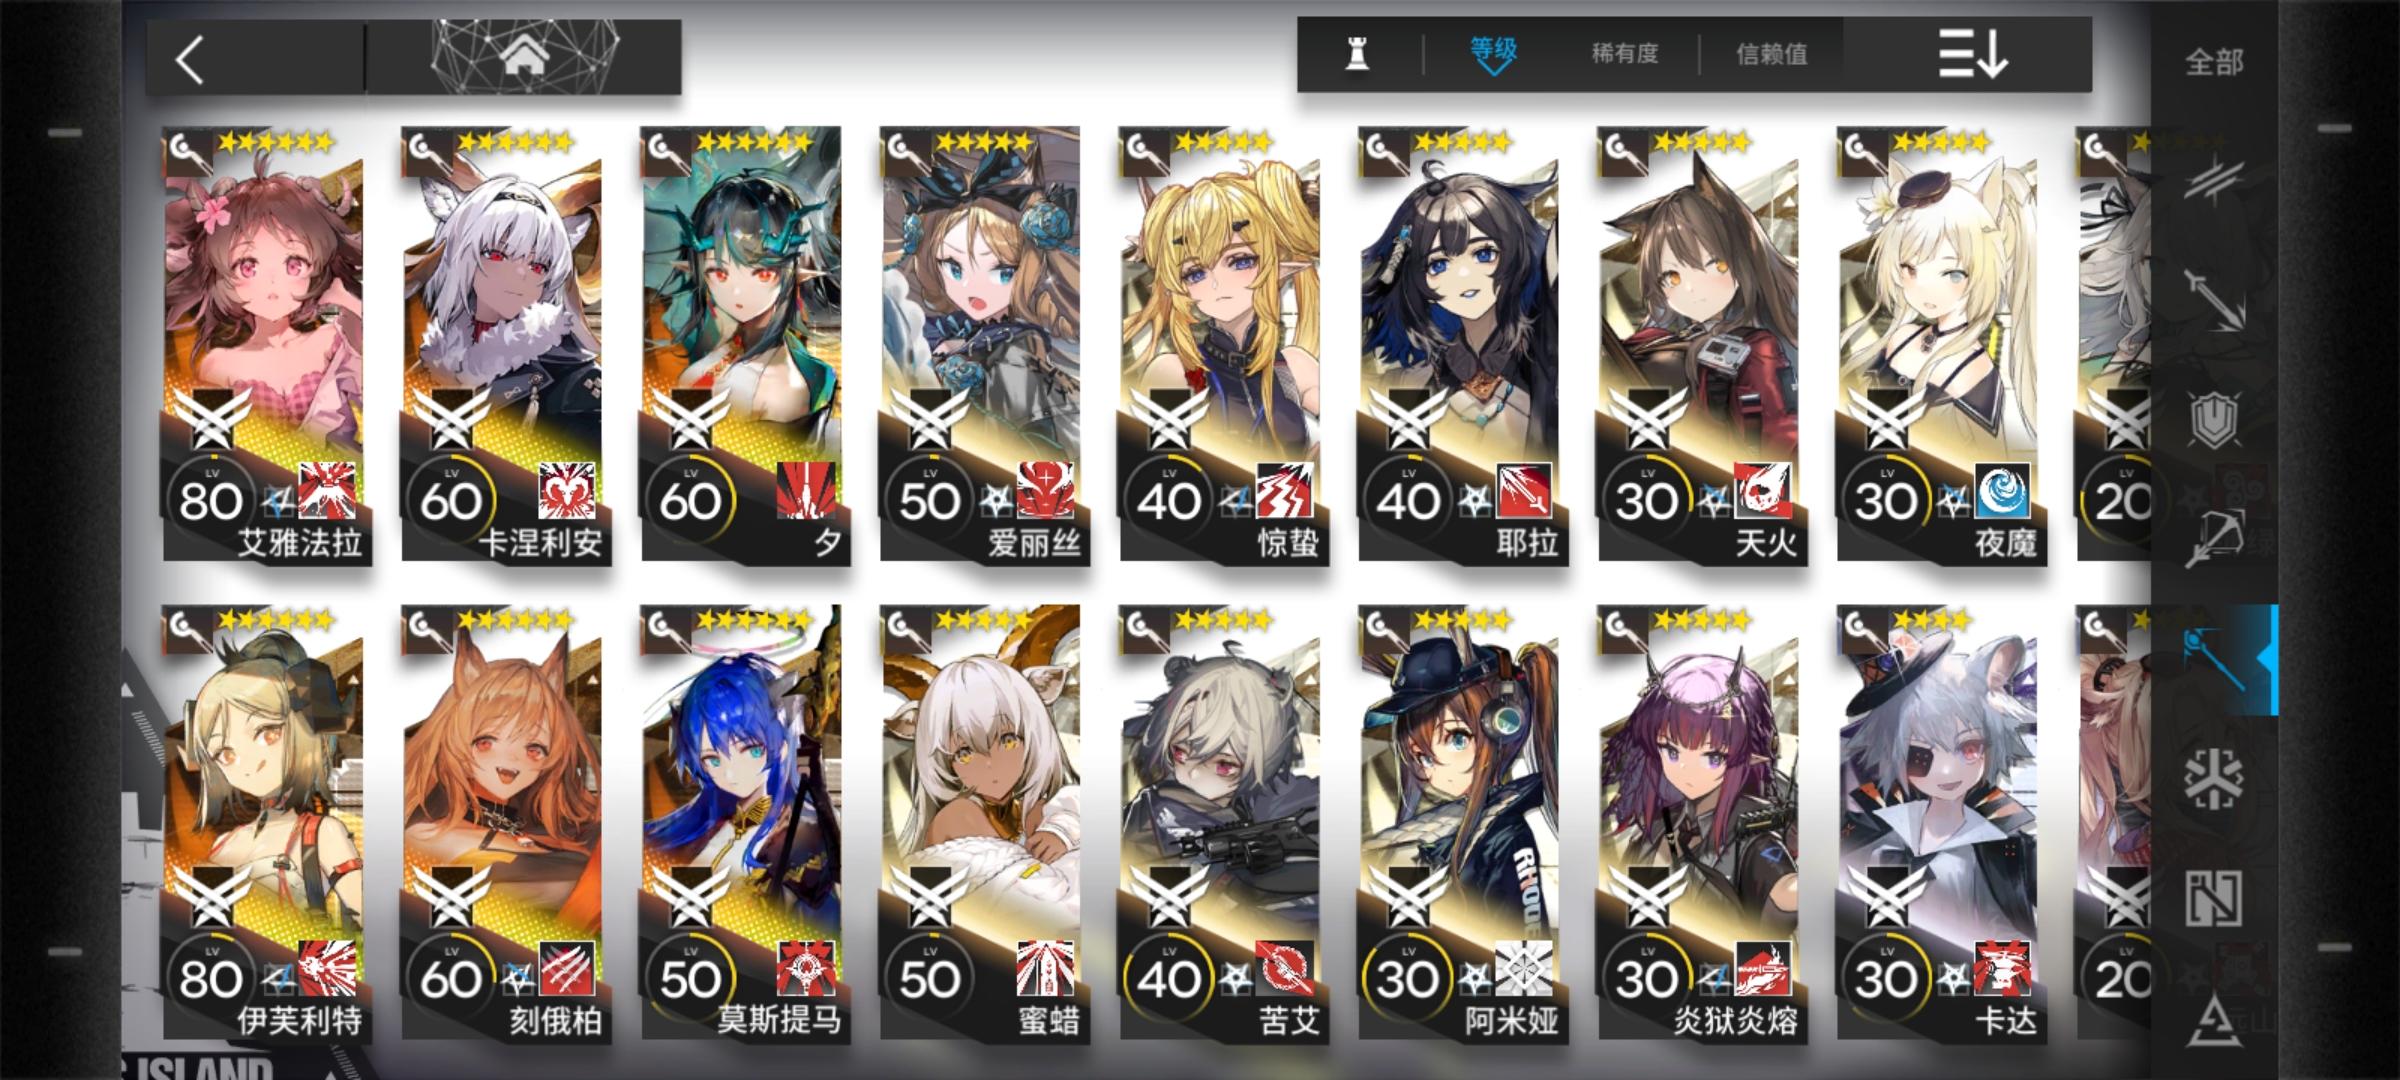
Task: Click 卡涅利安's skill icon
Action: tap(567, 491)
